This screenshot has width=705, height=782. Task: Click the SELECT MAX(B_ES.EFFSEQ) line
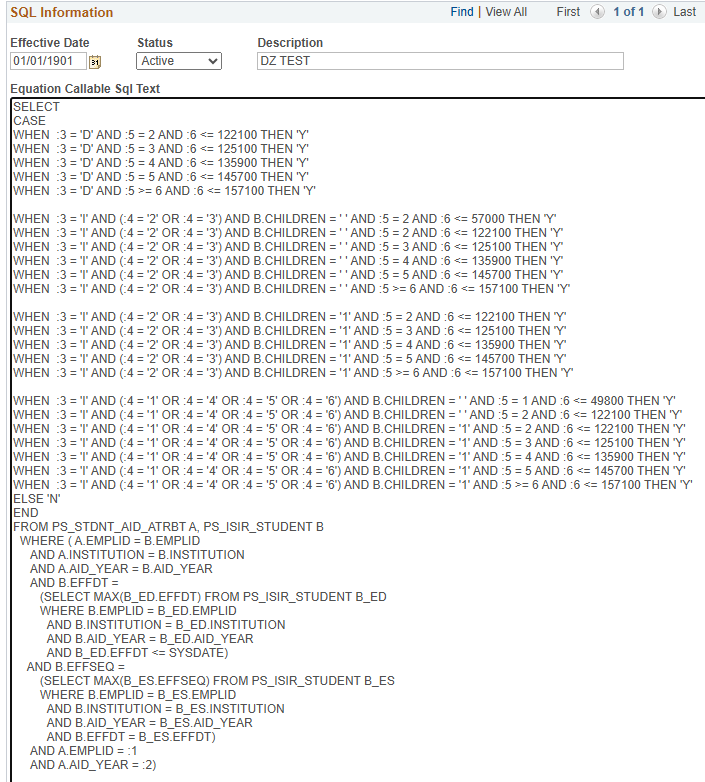(217, 680)
